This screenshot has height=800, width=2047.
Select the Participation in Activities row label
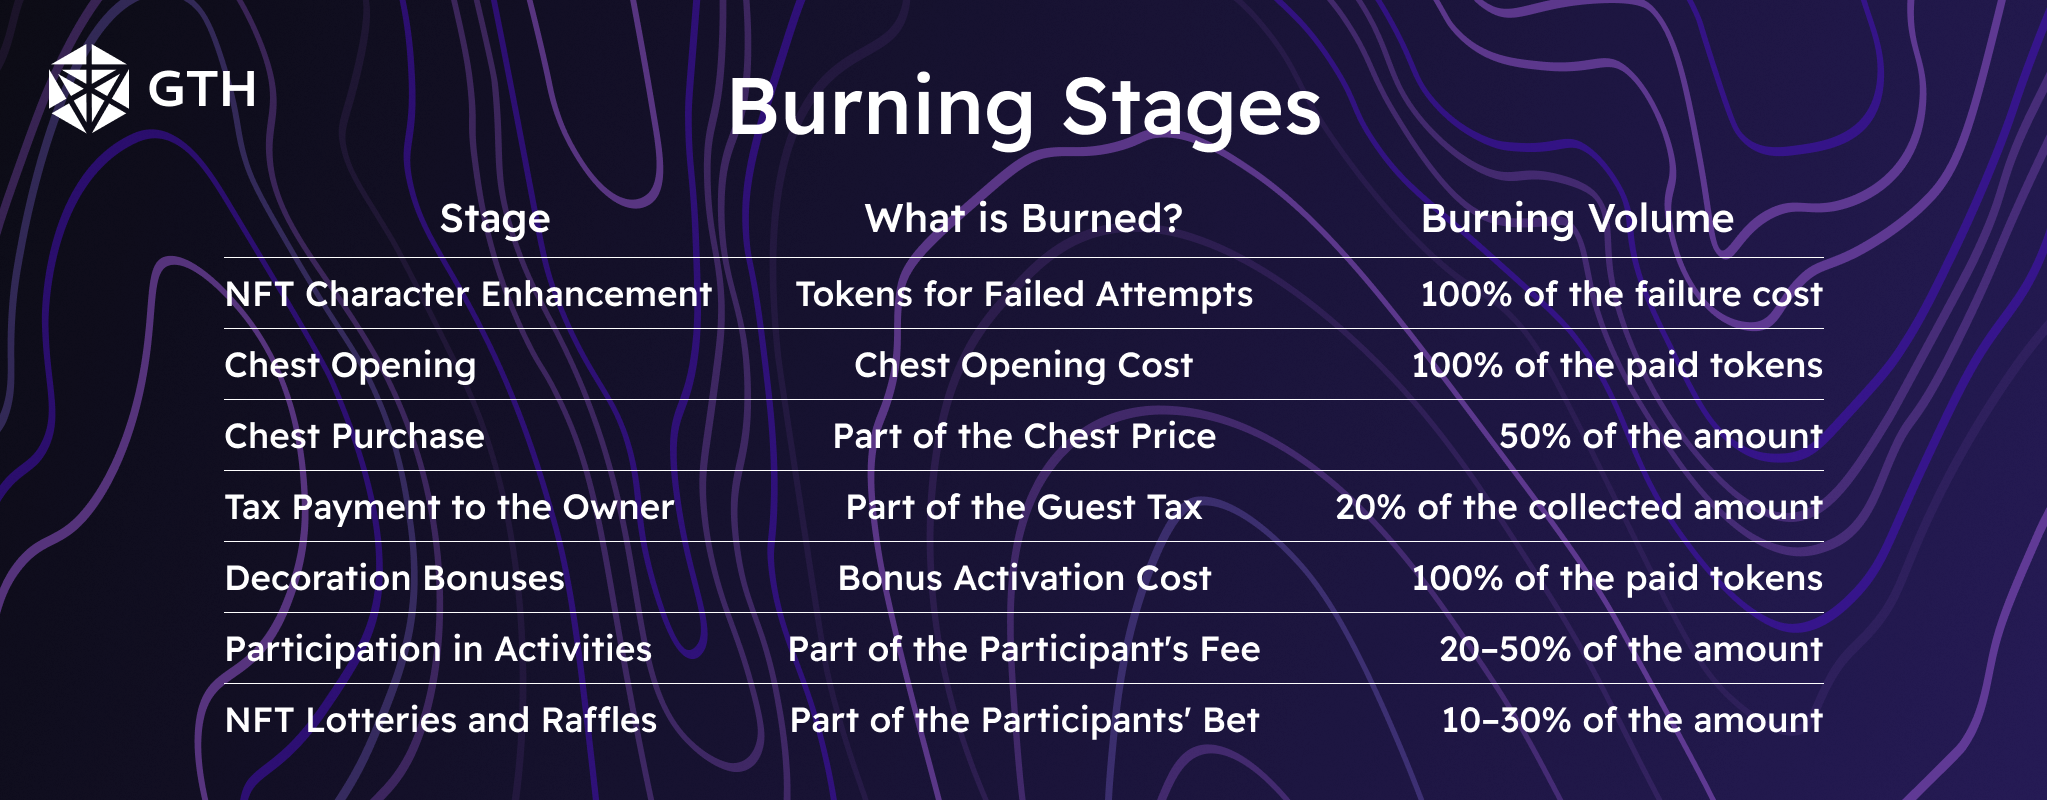coord(438,649)
